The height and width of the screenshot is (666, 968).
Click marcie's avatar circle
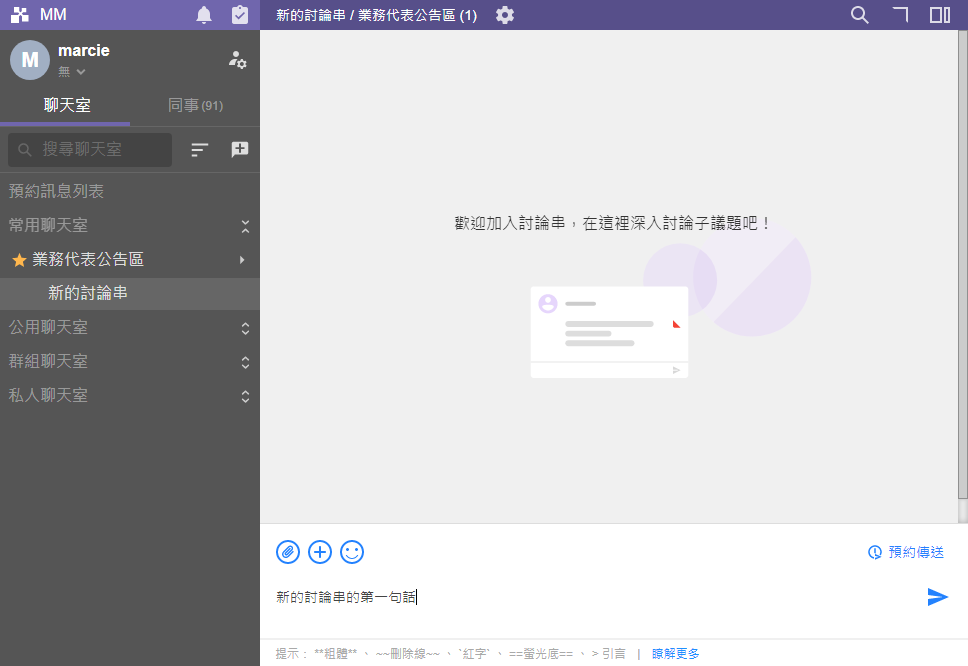point(30,60)
